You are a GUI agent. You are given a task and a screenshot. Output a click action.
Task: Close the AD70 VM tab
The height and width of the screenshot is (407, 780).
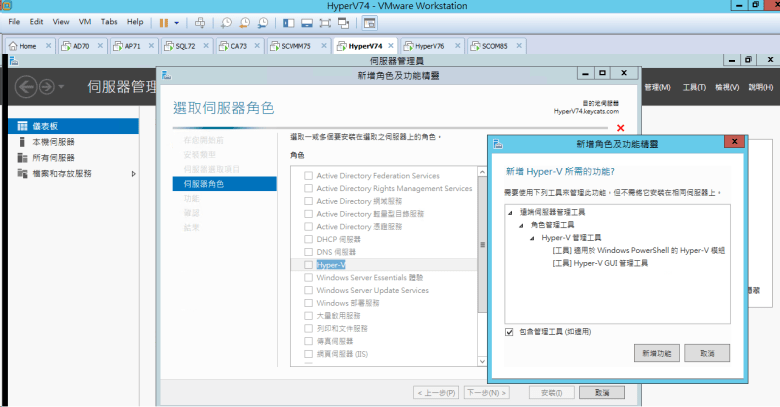100,46
